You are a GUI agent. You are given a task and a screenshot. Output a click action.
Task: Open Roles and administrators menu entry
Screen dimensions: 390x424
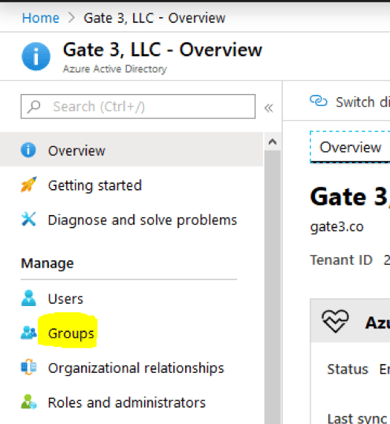point(127,402)
